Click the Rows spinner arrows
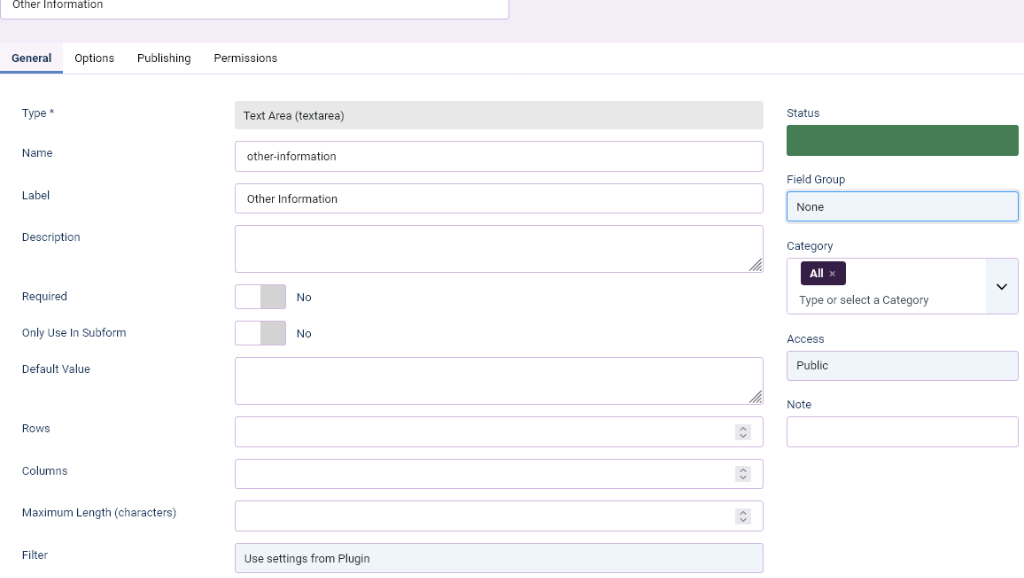 (x=742, y=432)
